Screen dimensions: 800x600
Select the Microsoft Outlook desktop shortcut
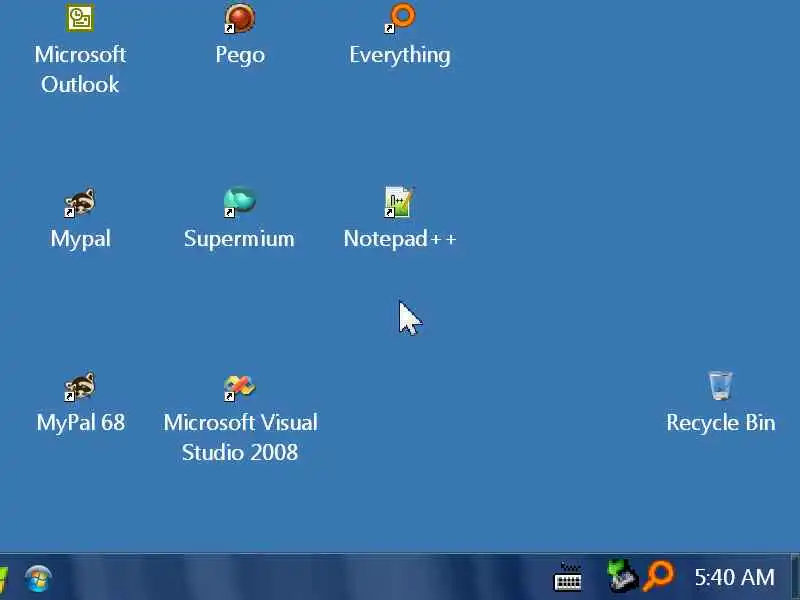pyautogui.click(x=80, y=18)
